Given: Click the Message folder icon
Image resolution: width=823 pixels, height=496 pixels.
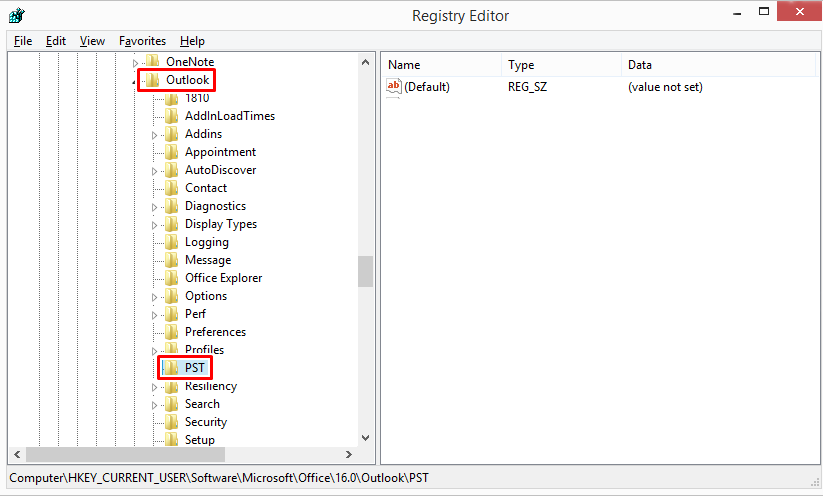Looking at the screenshot, I should point(172,259).
